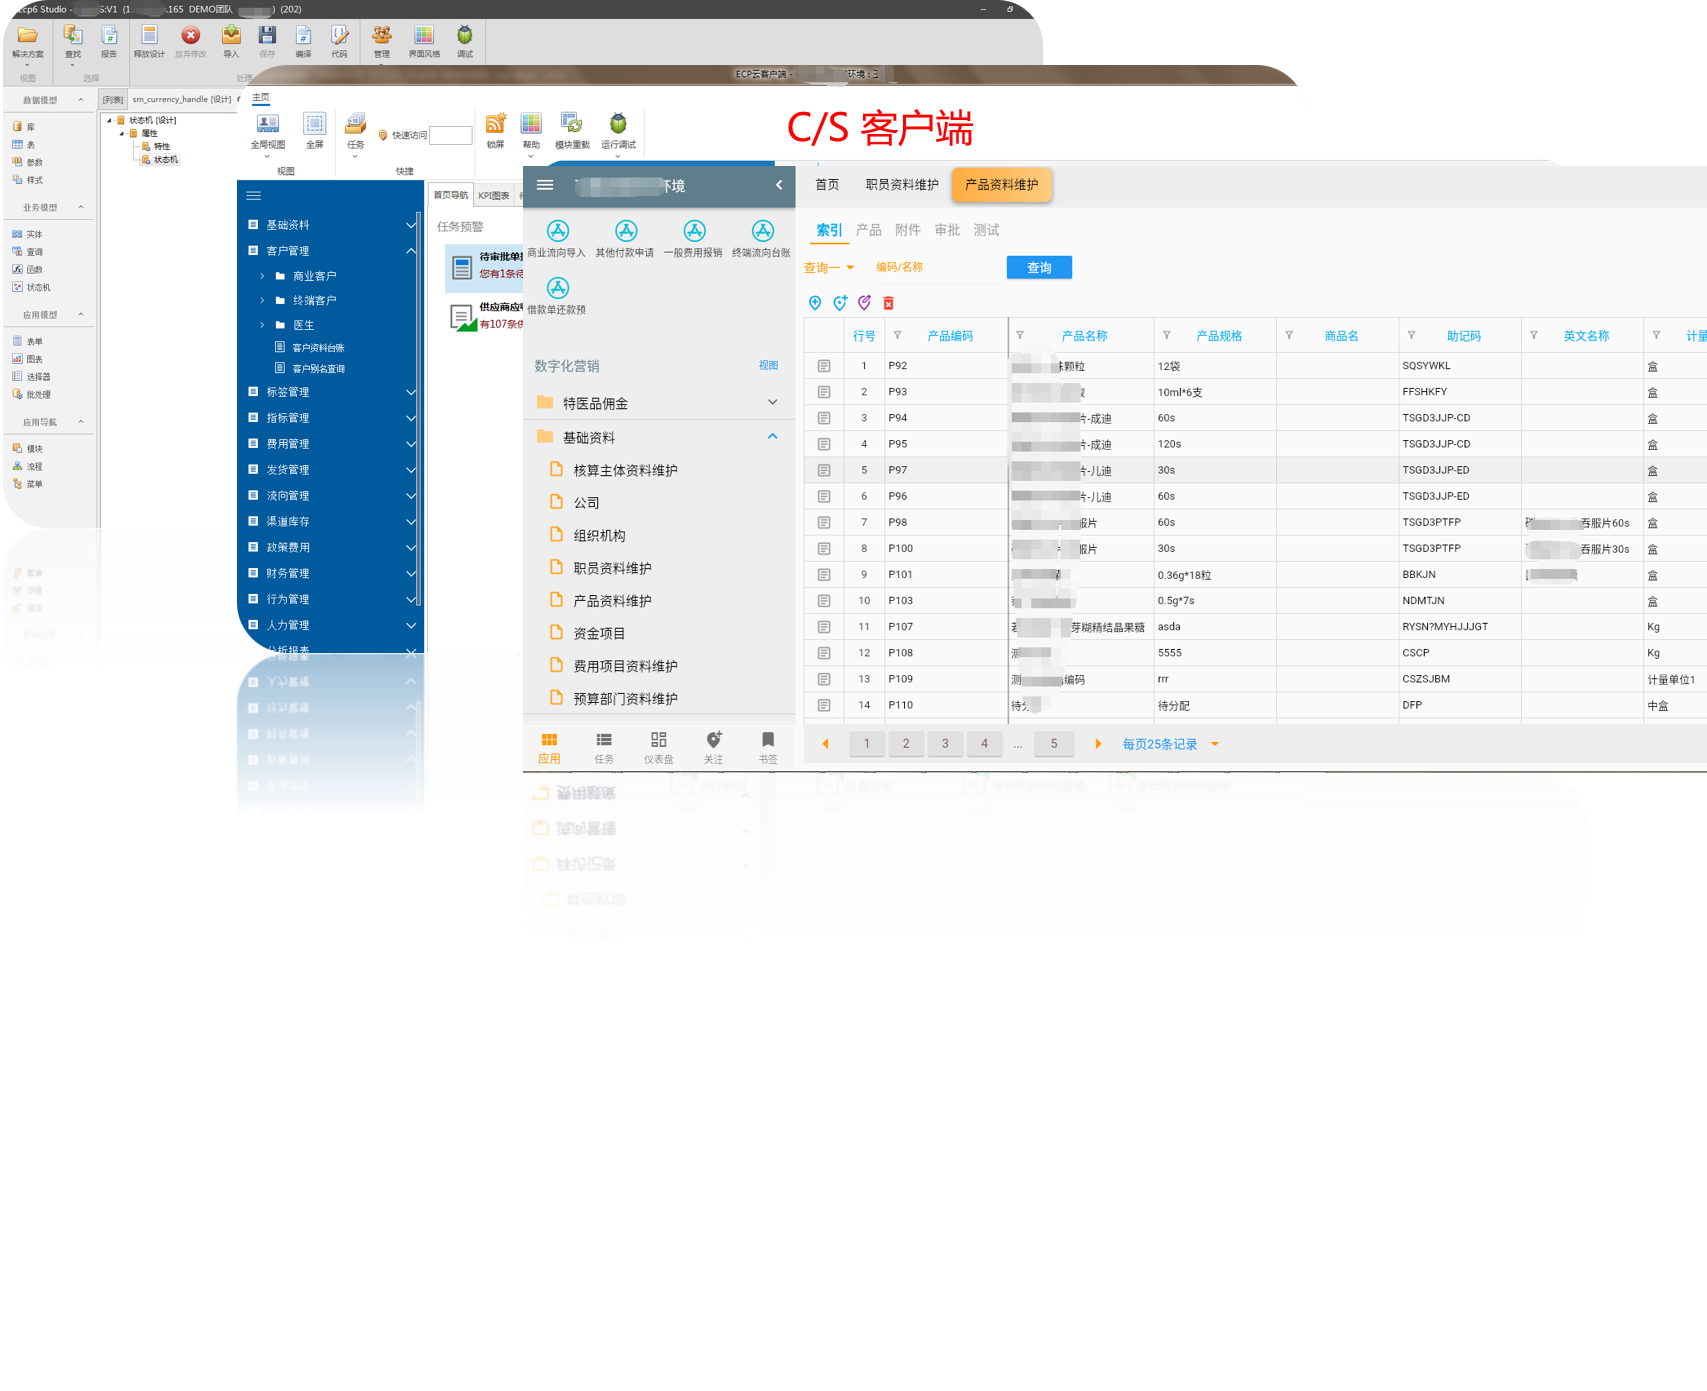Open 产品资料维护 item in navigation tree
Screen dimensions: 1707x1391
click(x=612, y=601)
